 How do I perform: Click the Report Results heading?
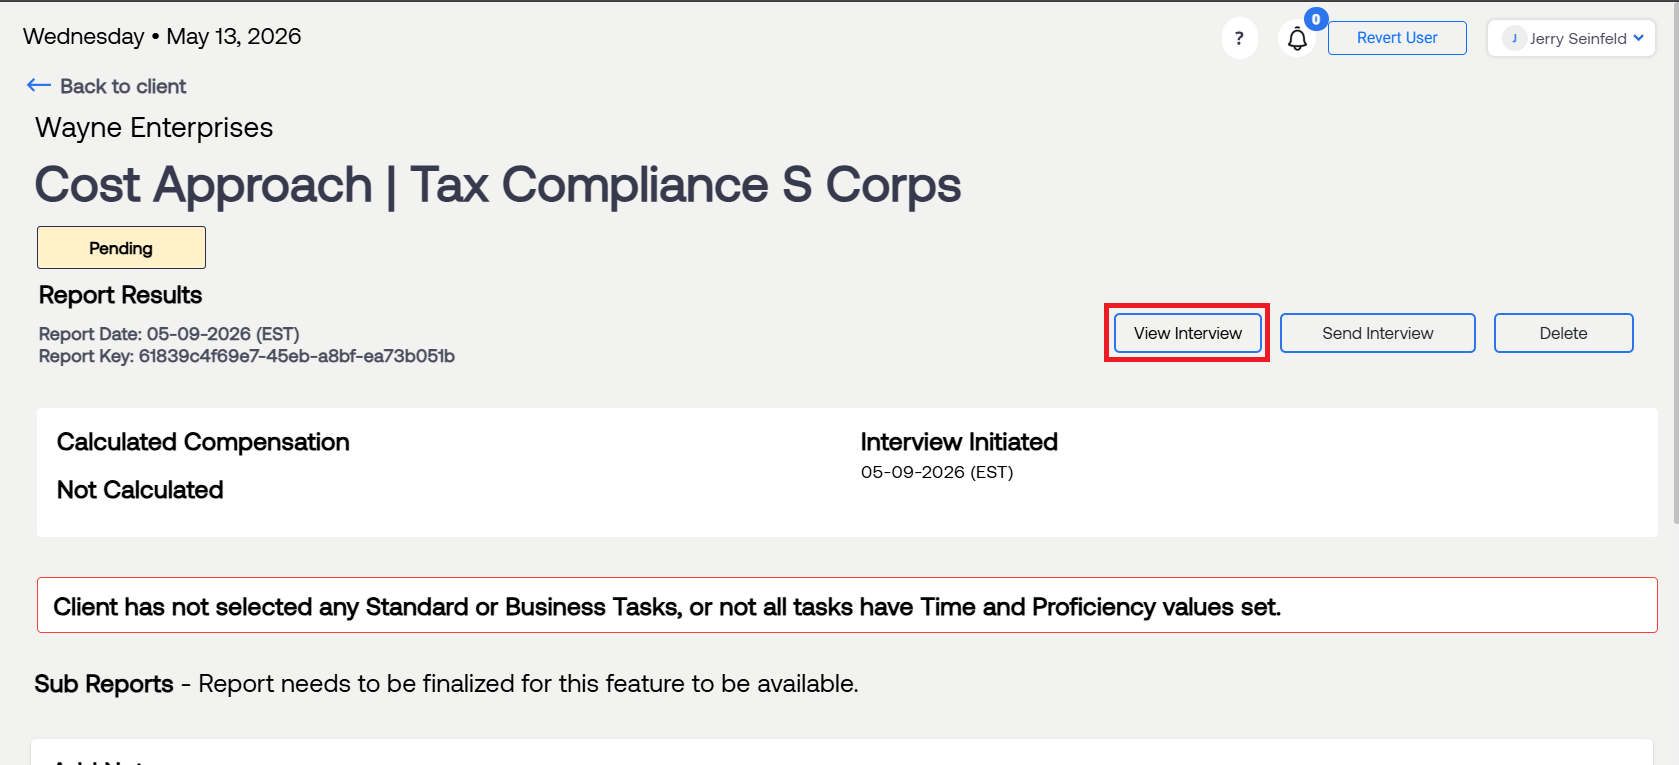tap(120, 295)
